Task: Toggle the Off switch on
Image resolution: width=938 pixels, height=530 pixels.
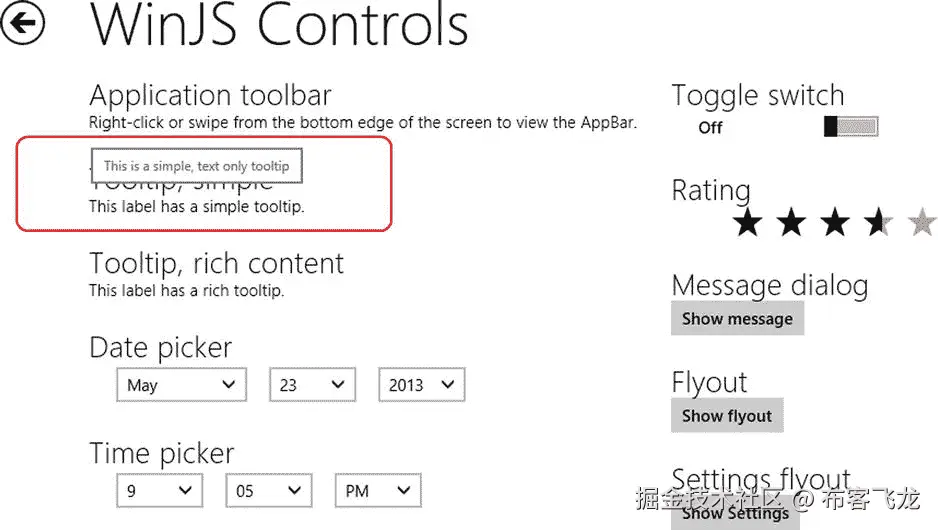Action: (850, 127)
